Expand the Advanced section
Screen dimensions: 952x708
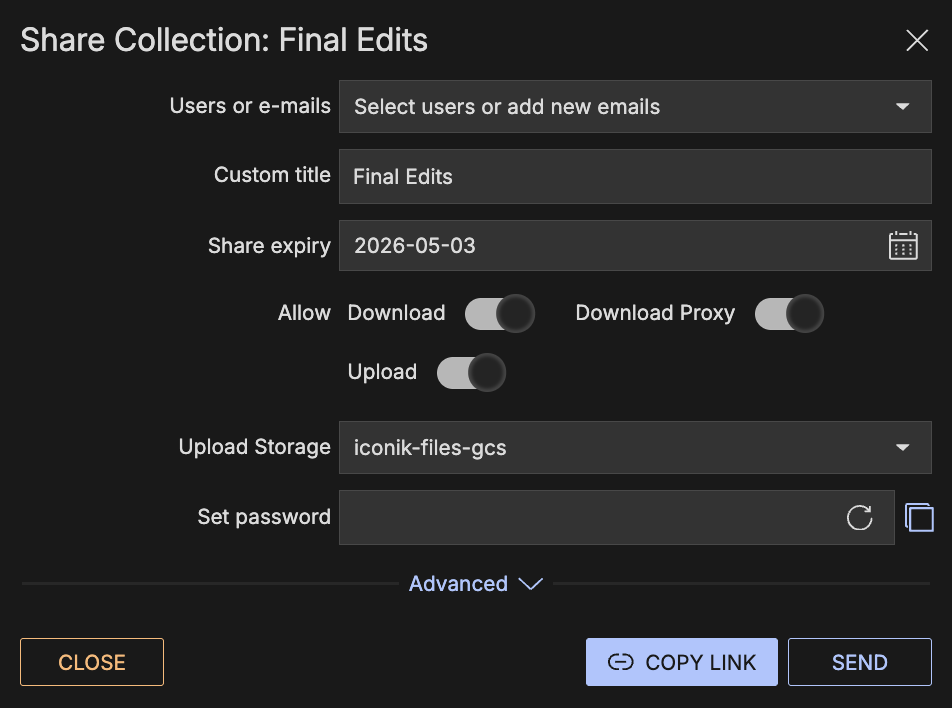click(x=475, y=584)
